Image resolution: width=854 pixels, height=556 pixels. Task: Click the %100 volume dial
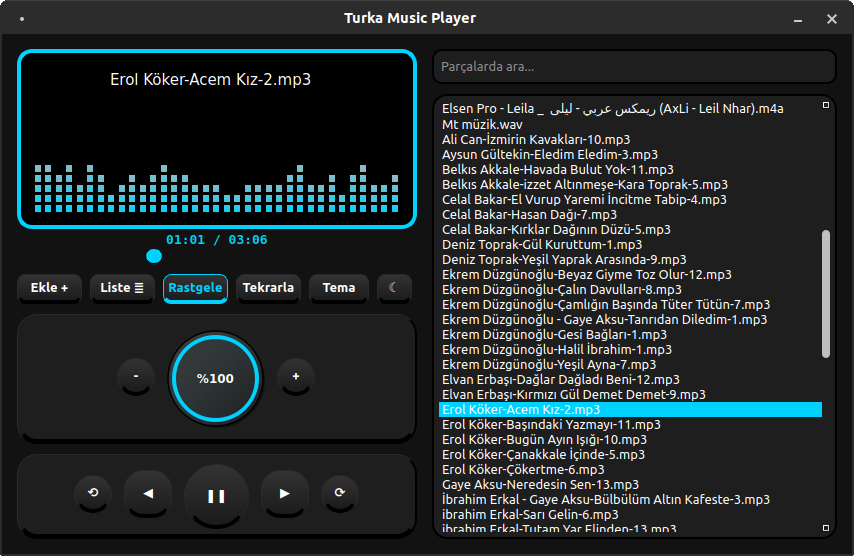click(x=215, y=378)
